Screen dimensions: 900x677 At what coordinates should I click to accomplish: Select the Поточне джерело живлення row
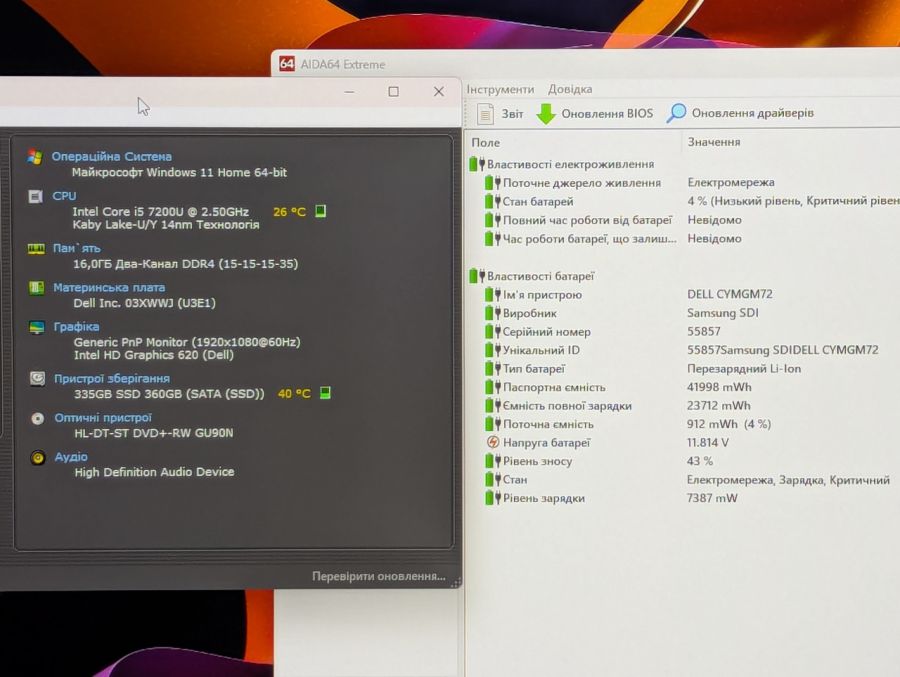click(683, 183)
